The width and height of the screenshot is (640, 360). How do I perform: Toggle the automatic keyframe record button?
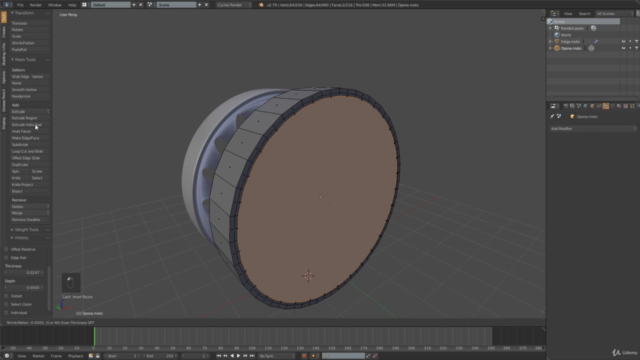click(x=304, y=356)
